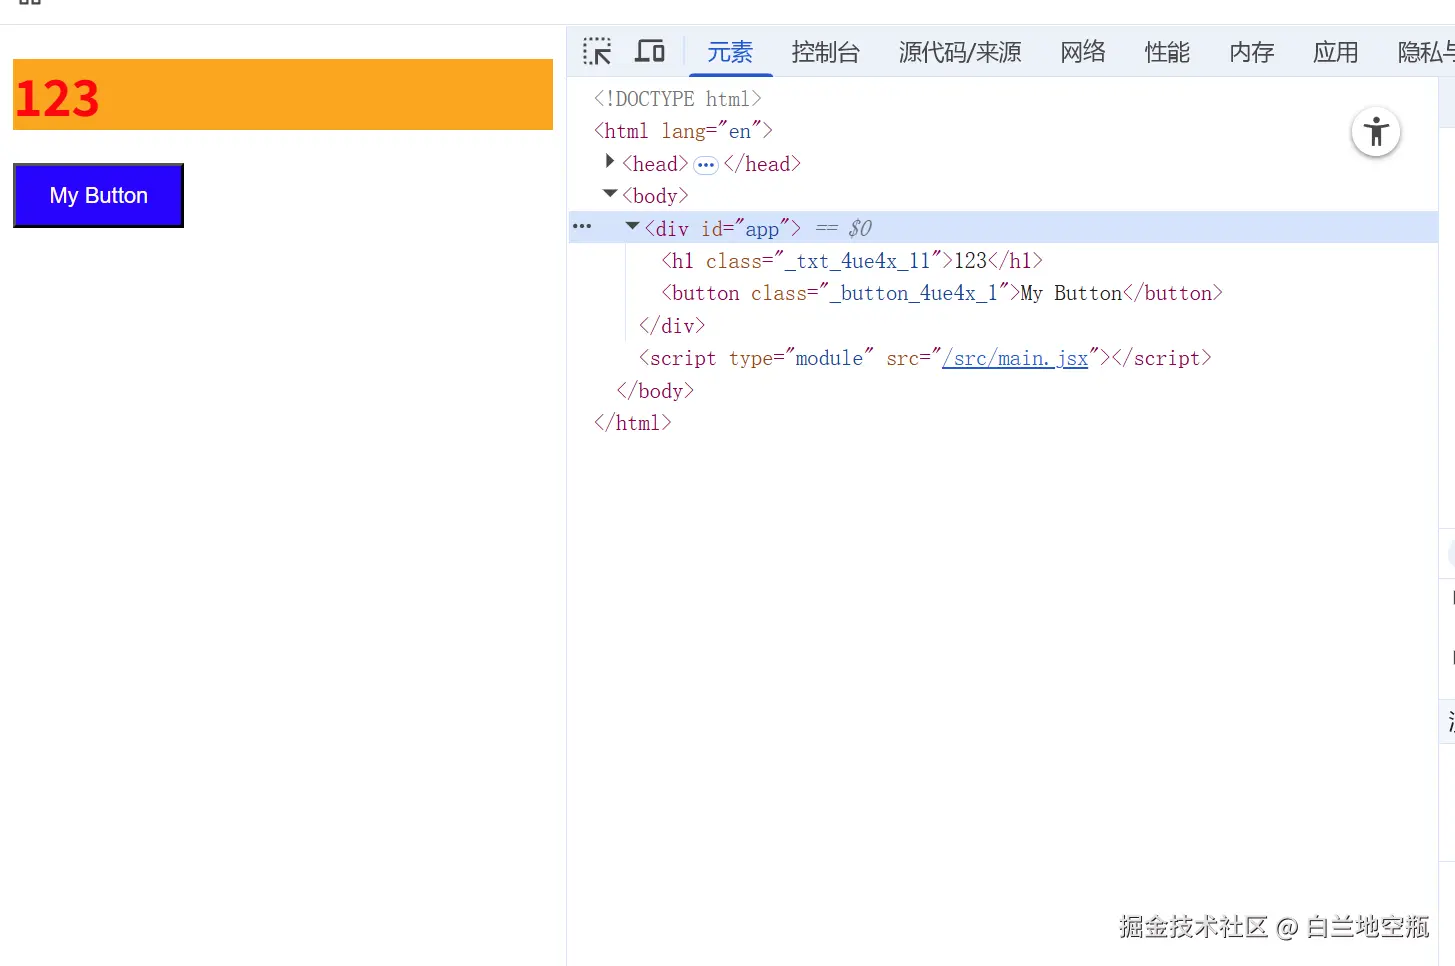
Task: Collapse the div id app arrow
Action: pos(632,226)
